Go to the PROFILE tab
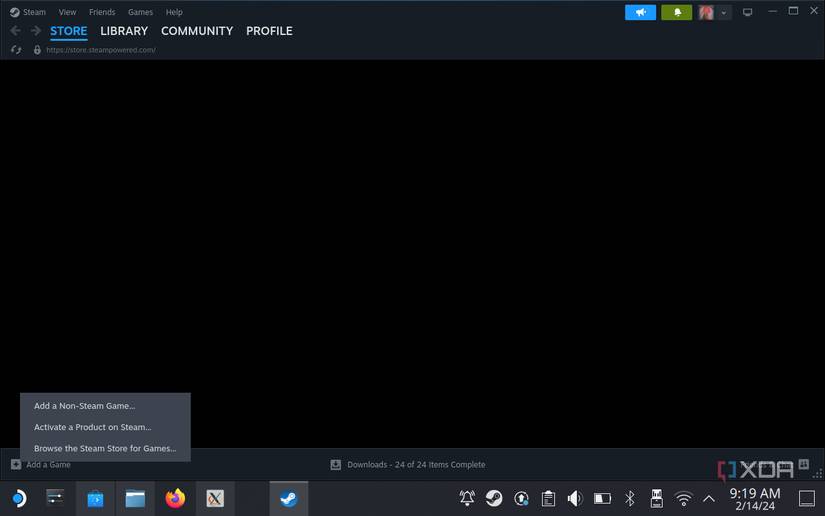The height and width of the screenshot is (516, 825). [x=269, y=31]
